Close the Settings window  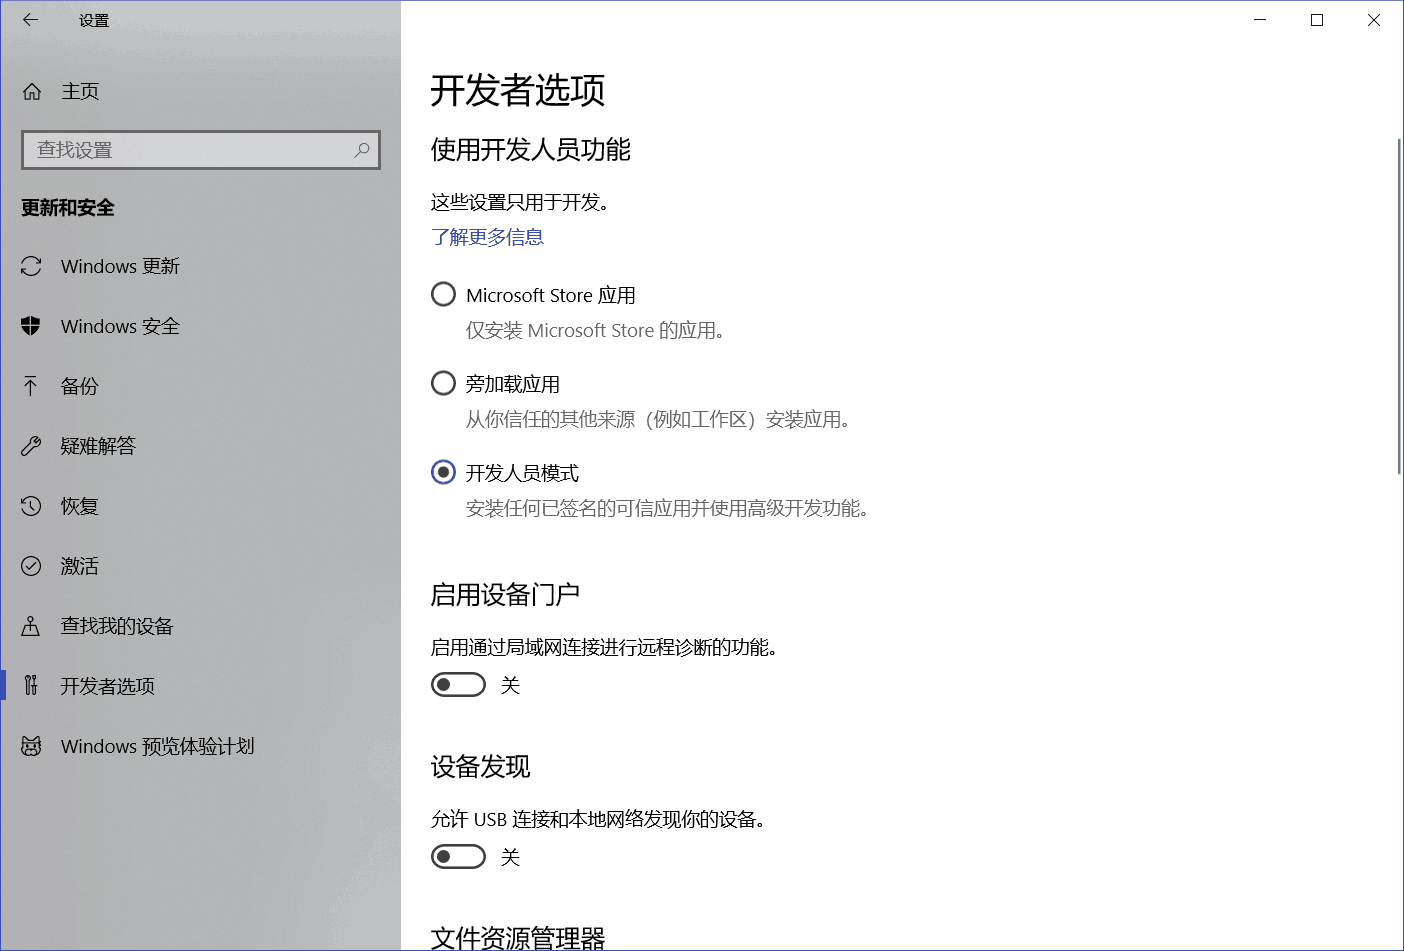pyautogui.click(x=1374, y=20)
